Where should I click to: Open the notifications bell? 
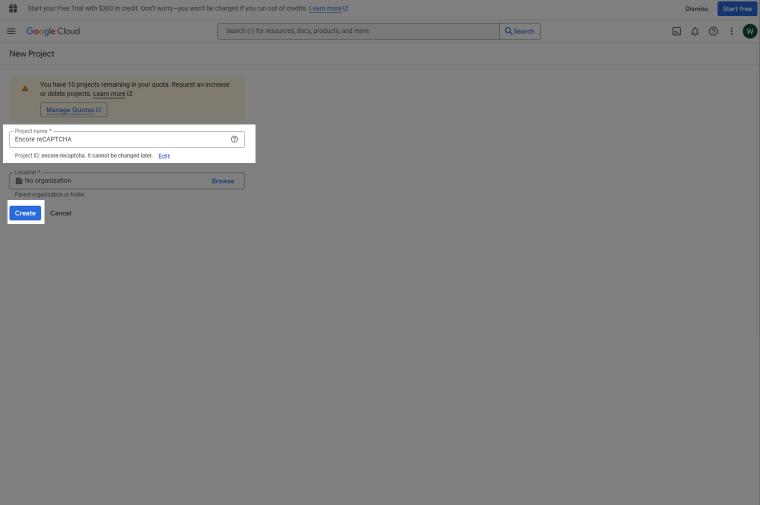pos(695,31)
